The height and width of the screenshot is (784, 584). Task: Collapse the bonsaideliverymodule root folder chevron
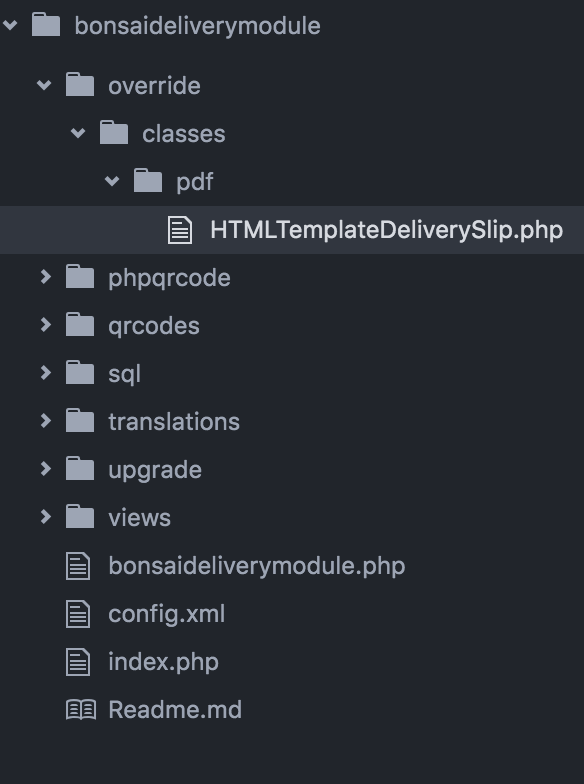coord(10,25)
